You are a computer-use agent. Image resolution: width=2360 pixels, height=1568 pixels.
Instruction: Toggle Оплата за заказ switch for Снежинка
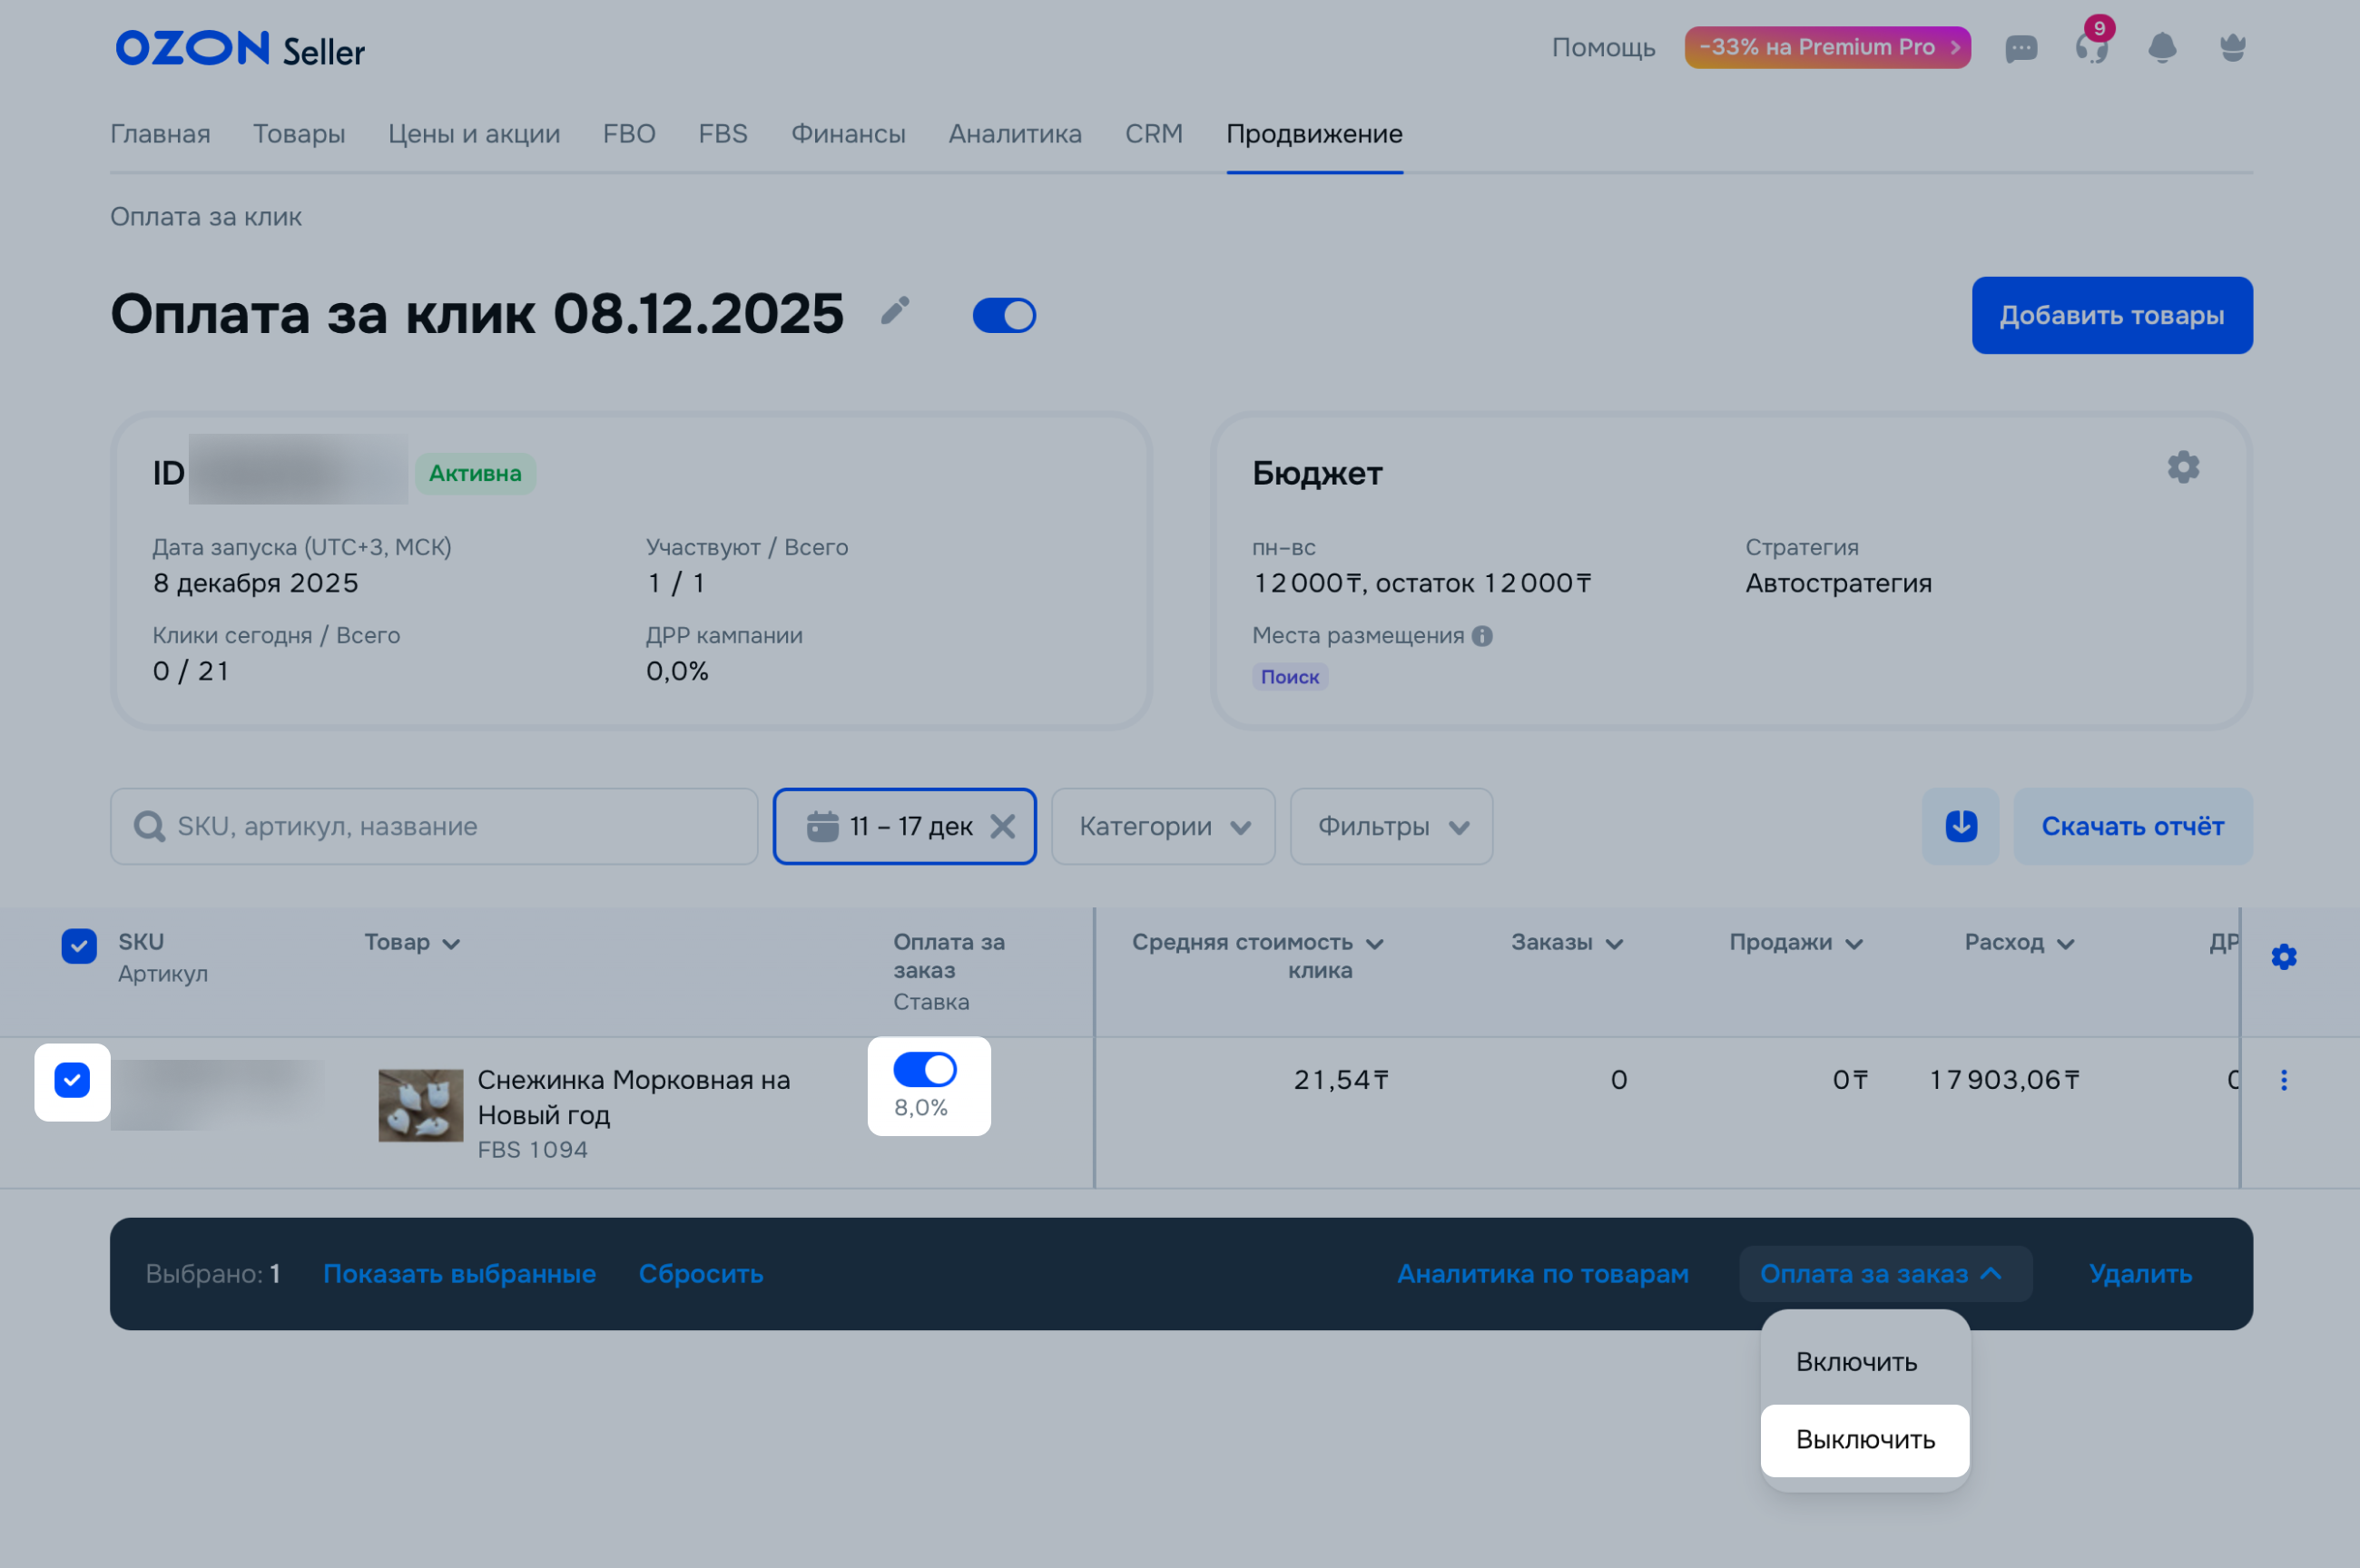925,1070
